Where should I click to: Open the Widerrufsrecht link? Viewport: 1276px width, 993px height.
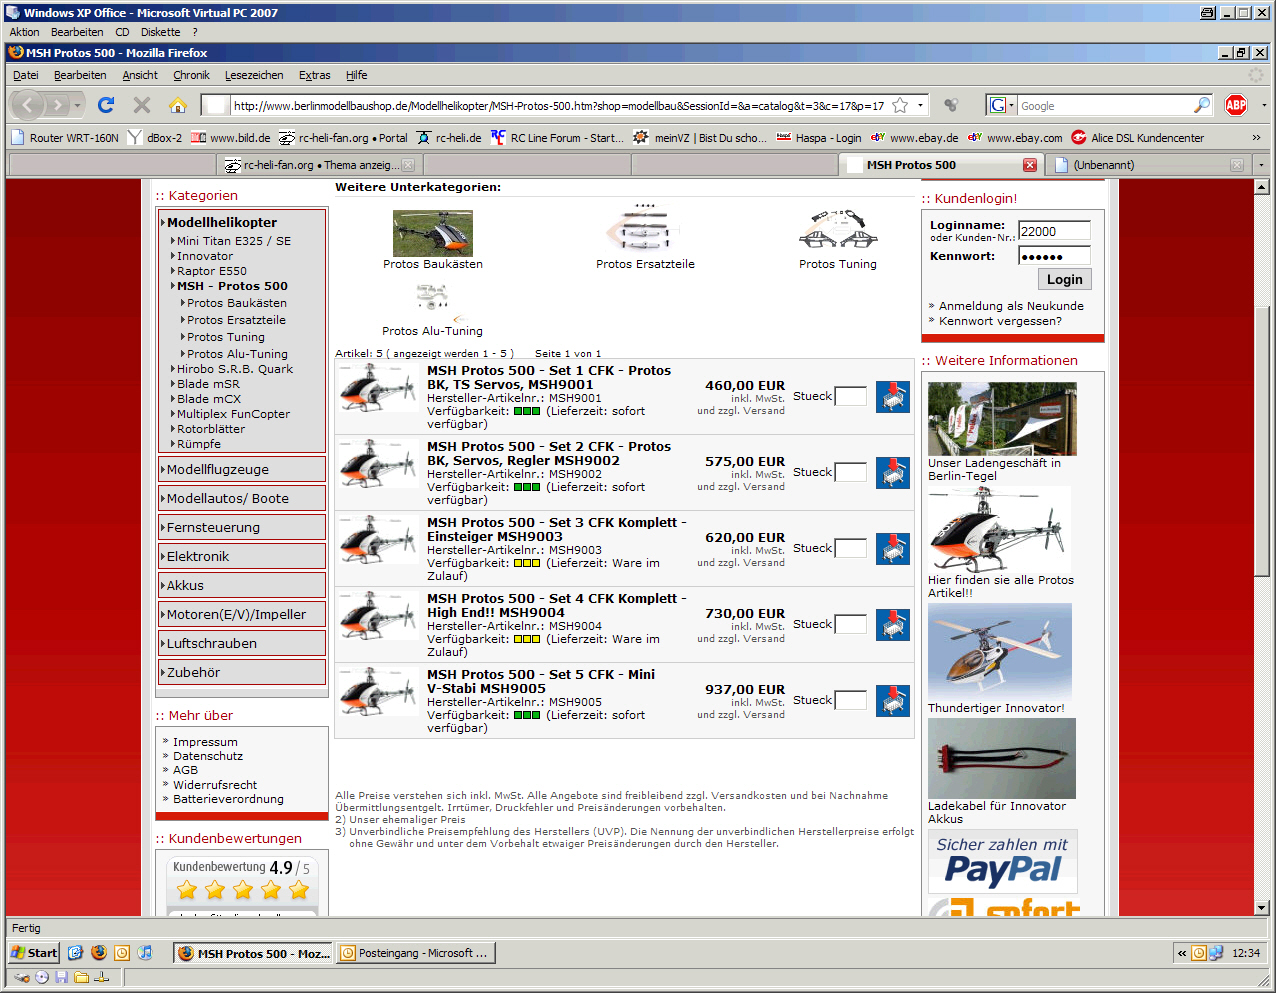click(215, 785)
